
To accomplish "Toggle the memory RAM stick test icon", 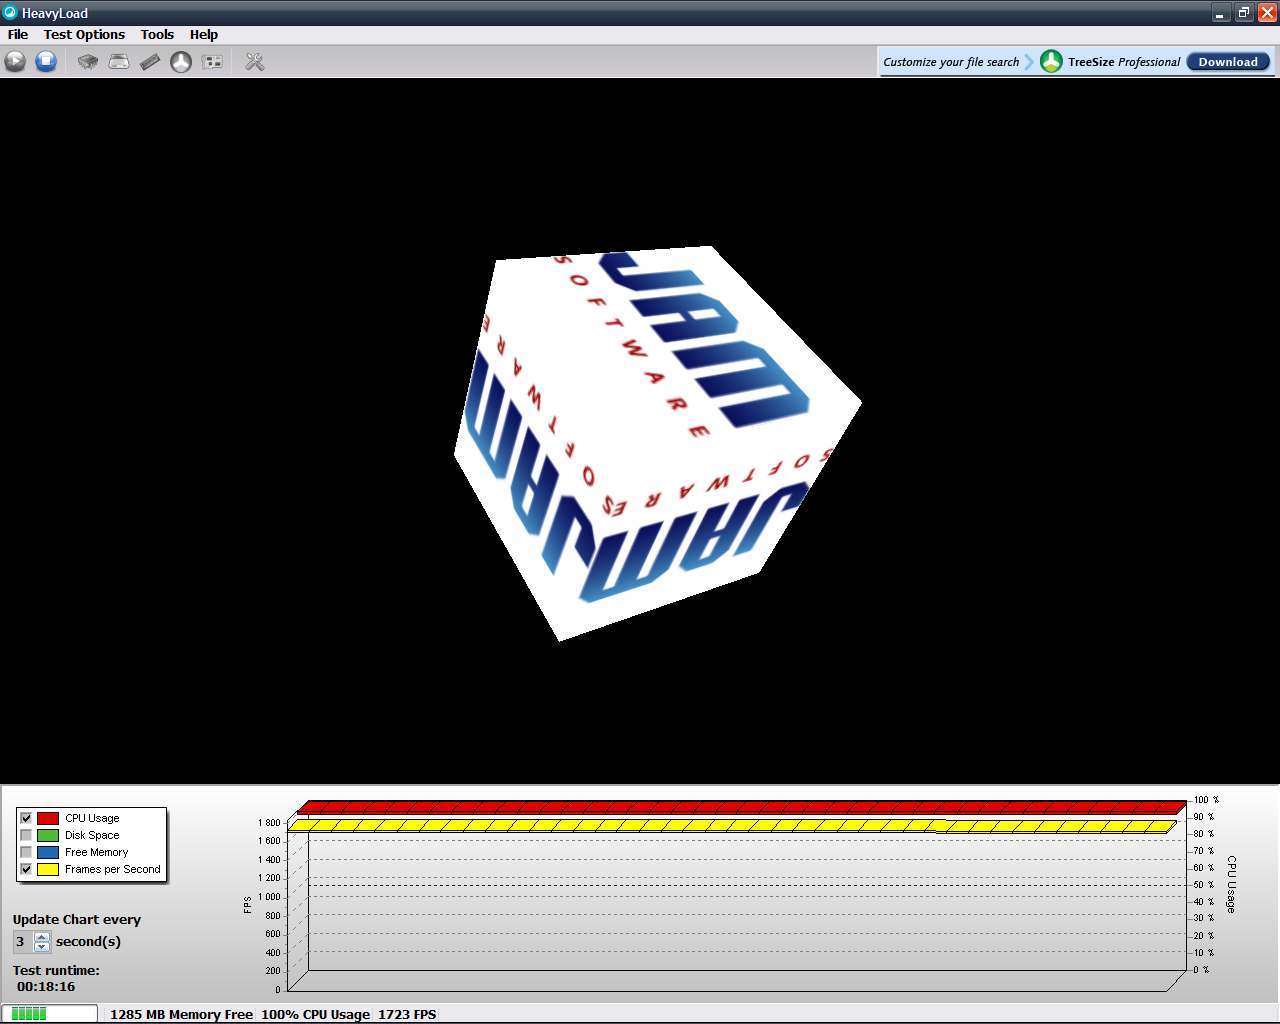I will pyautogui.click(x=150, y=62).
